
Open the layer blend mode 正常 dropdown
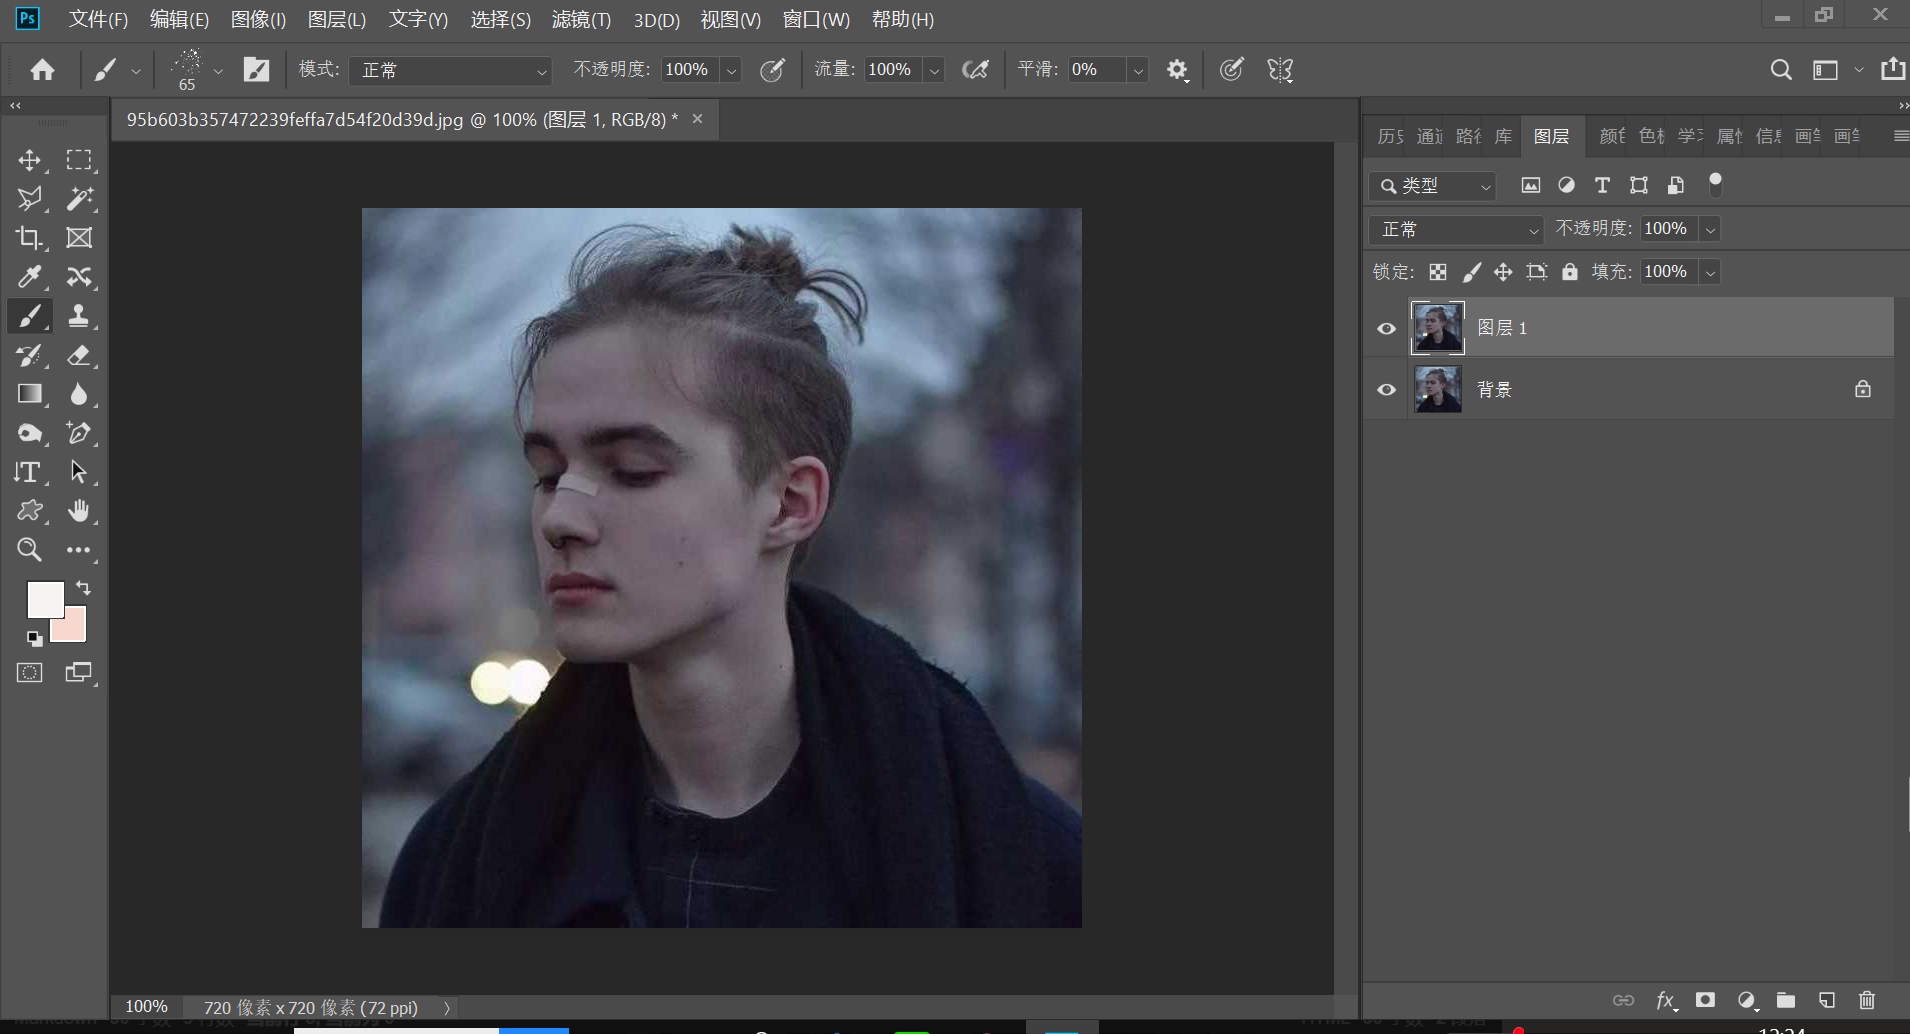tap(1455, 229)
